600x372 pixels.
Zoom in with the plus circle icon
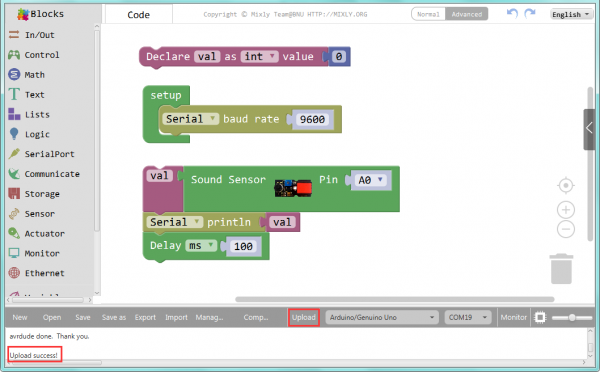[566, 210]
